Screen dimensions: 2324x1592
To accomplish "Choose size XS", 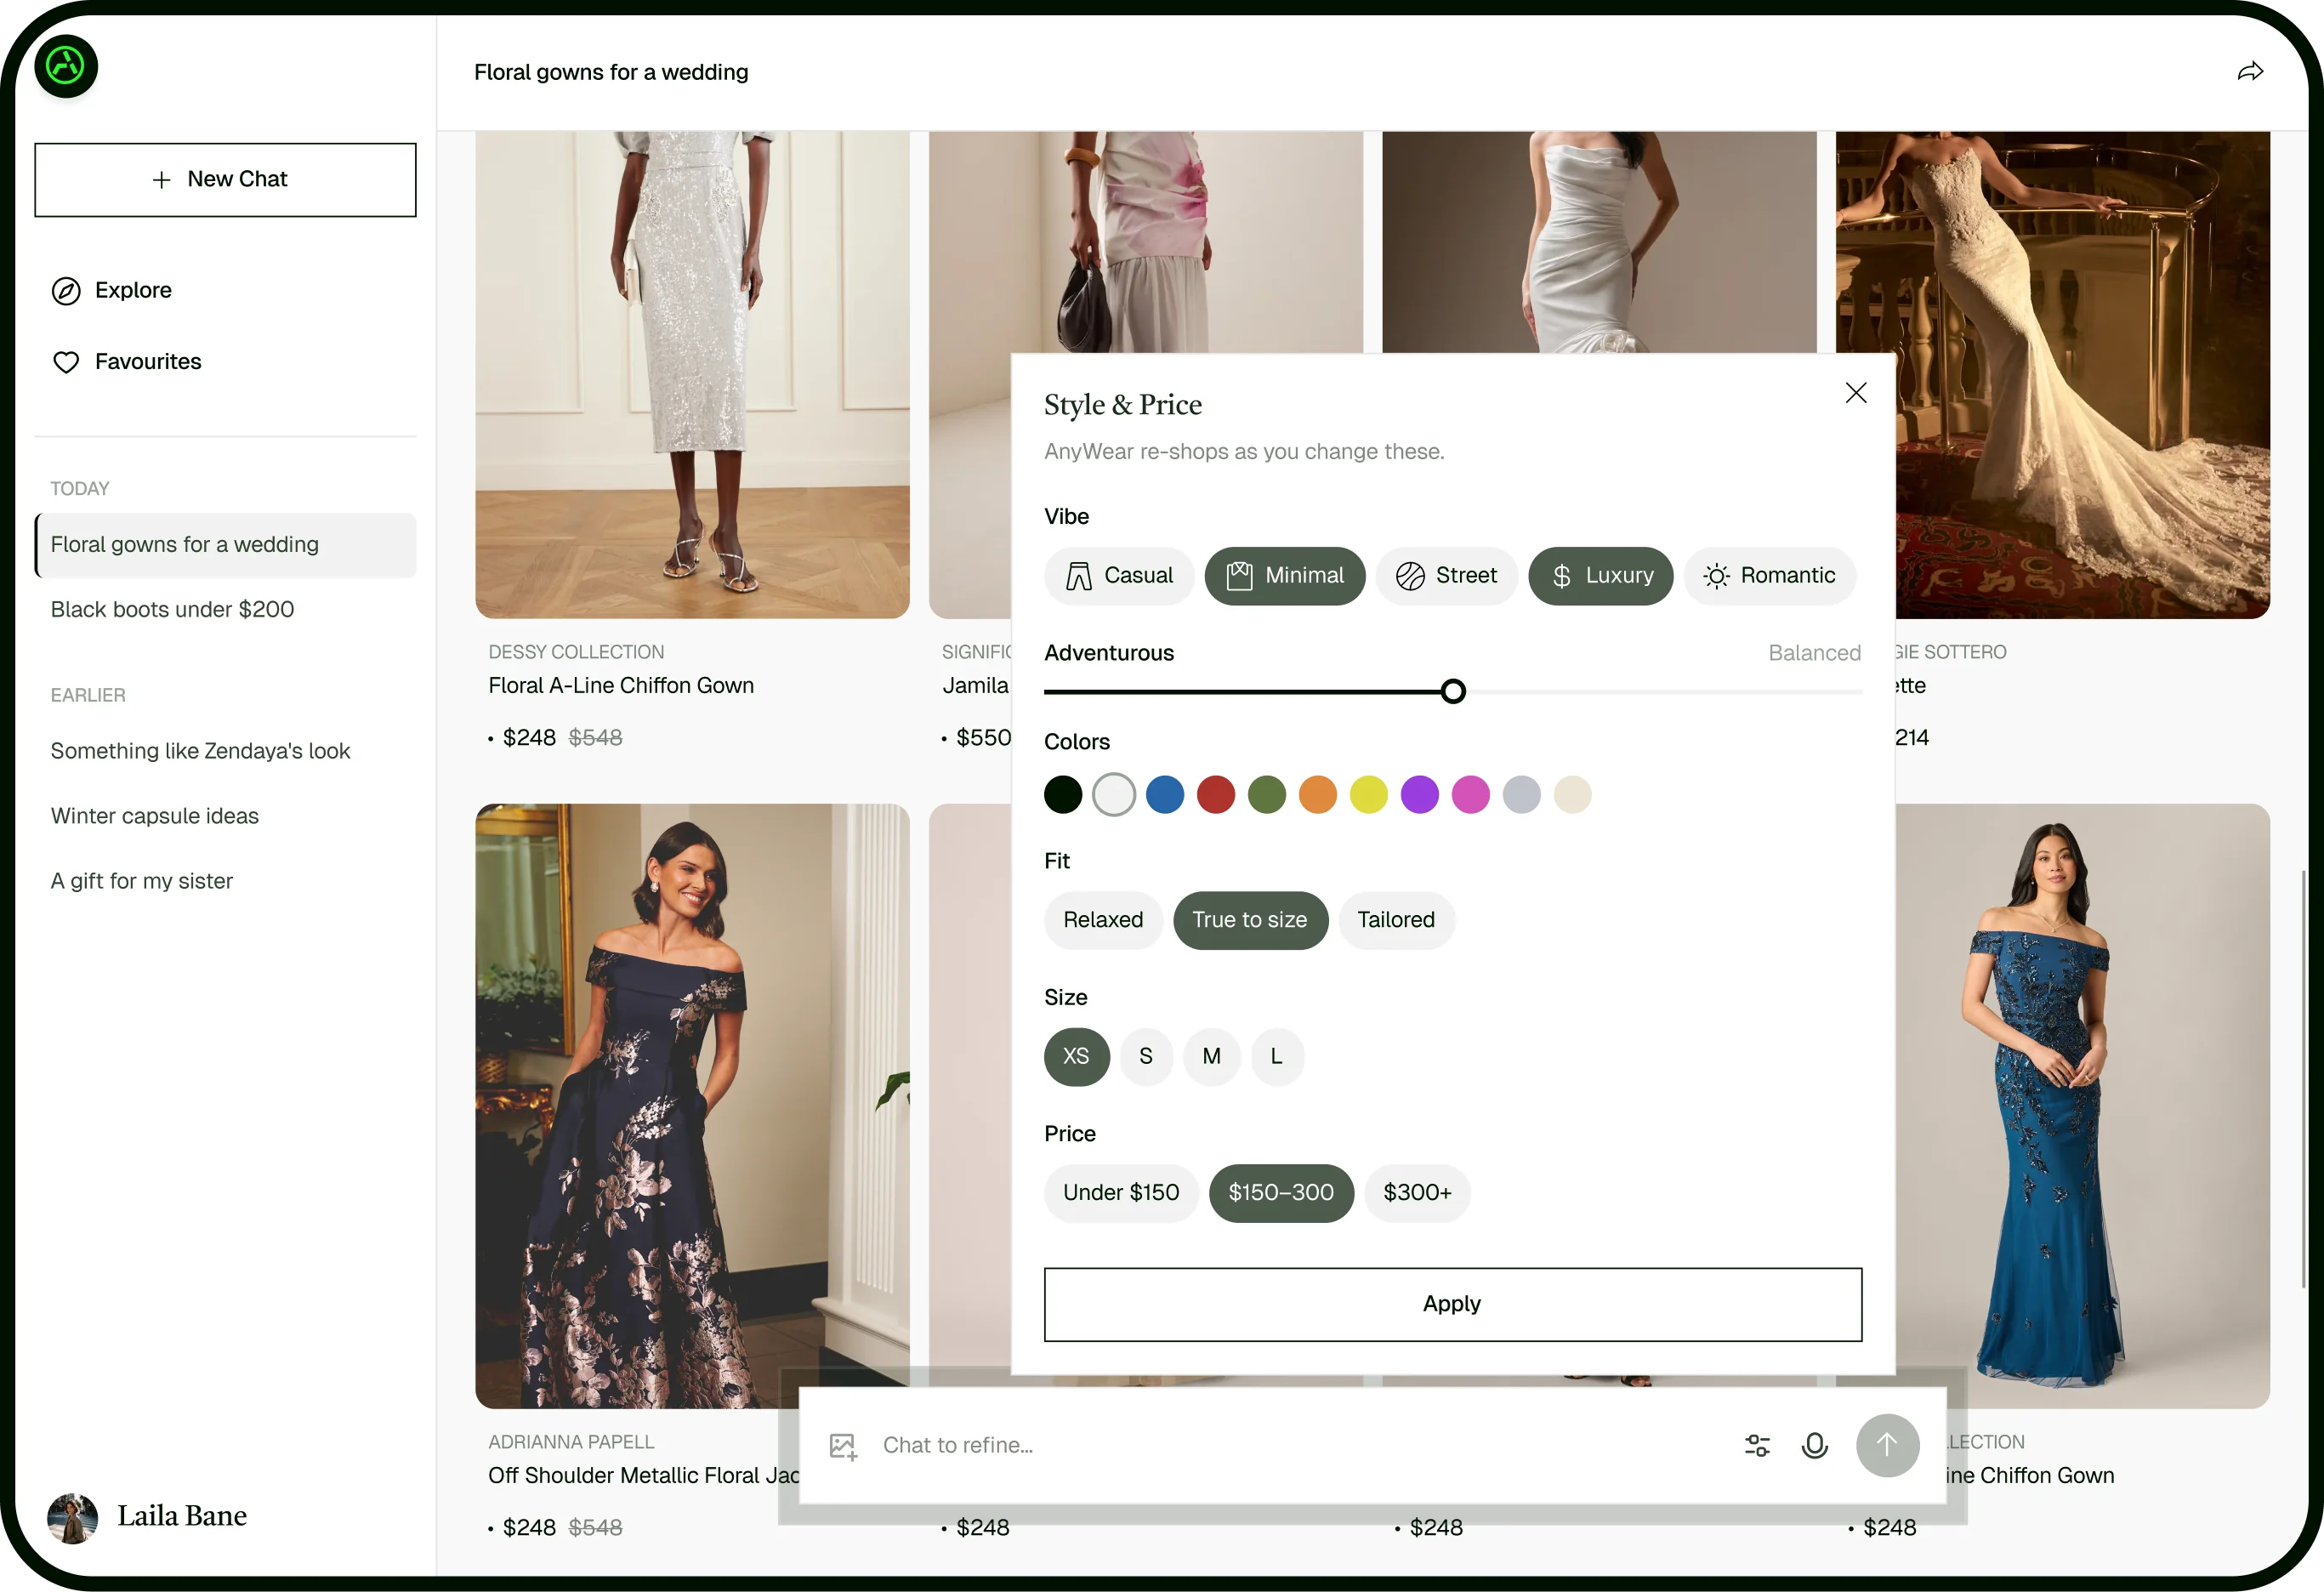I will coord(1077,1057).
